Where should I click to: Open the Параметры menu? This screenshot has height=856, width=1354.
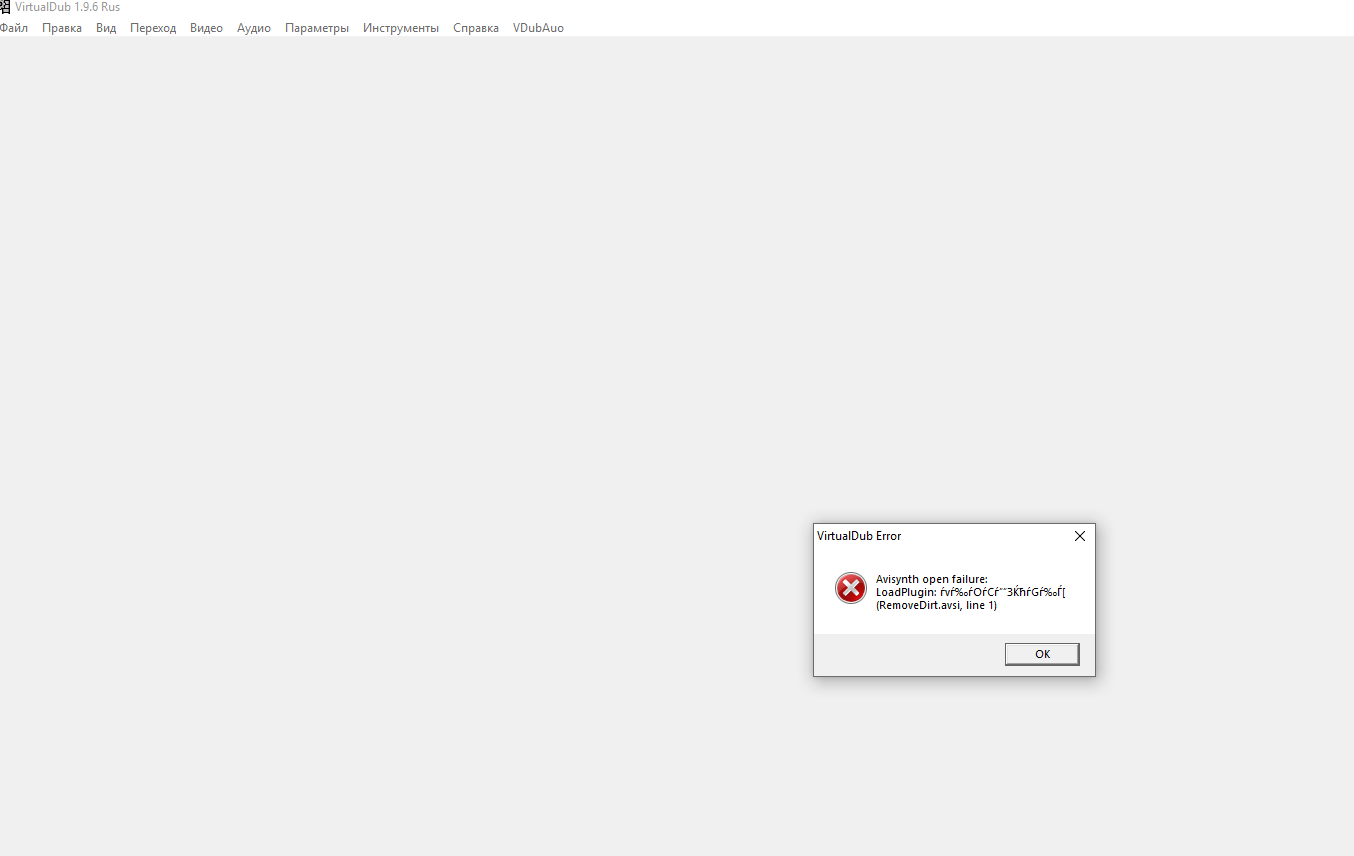coord(317,28)
